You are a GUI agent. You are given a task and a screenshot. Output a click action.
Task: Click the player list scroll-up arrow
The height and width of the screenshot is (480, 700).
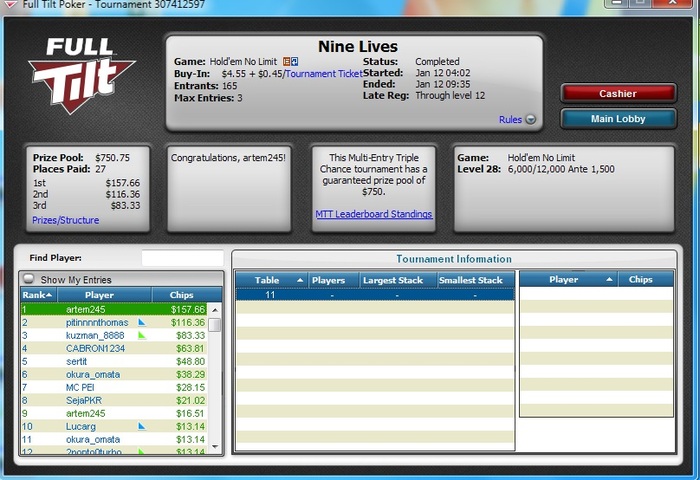215,309
